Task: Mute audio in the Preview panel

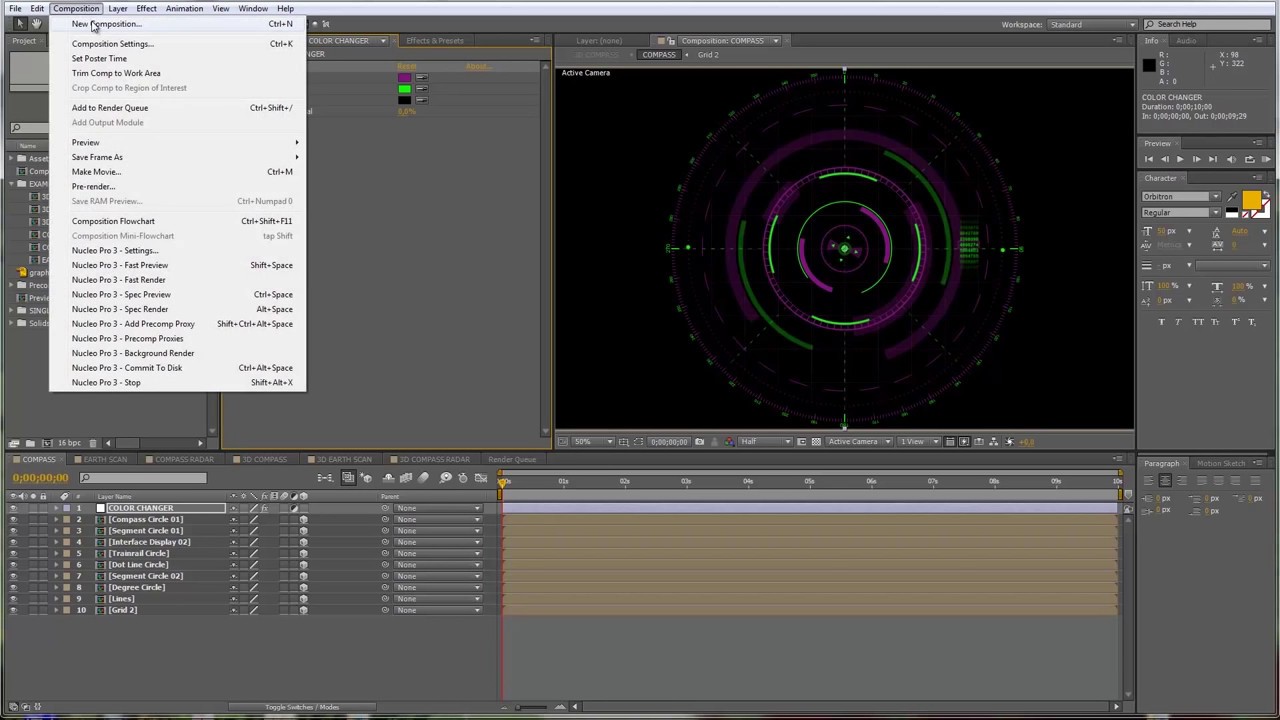Action: [x=1231, y=159]
